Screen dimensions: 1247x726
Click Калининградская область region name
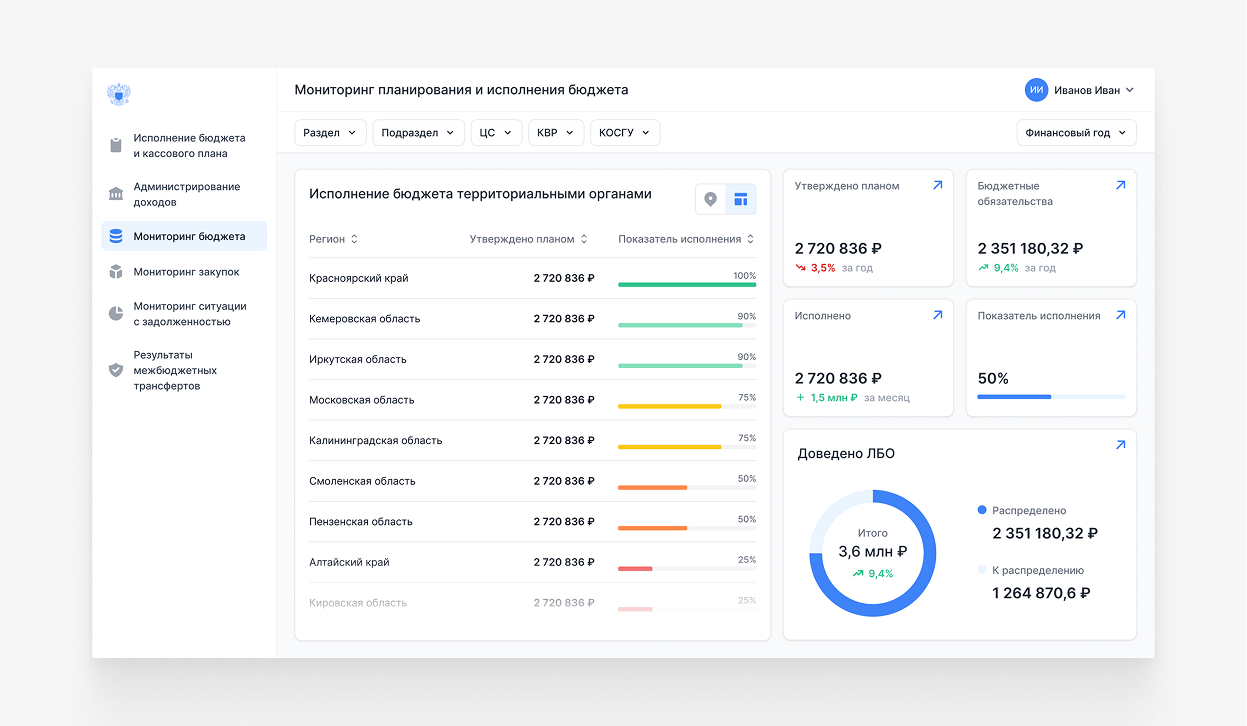[376, 441]
